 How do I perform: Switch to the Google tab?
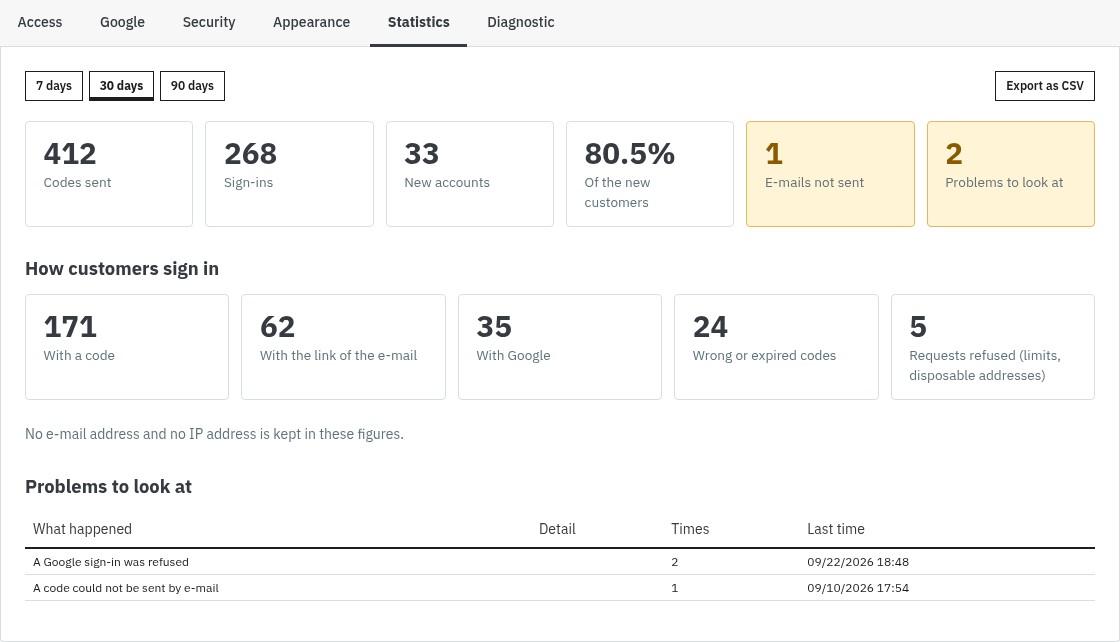tap(122, 22)
